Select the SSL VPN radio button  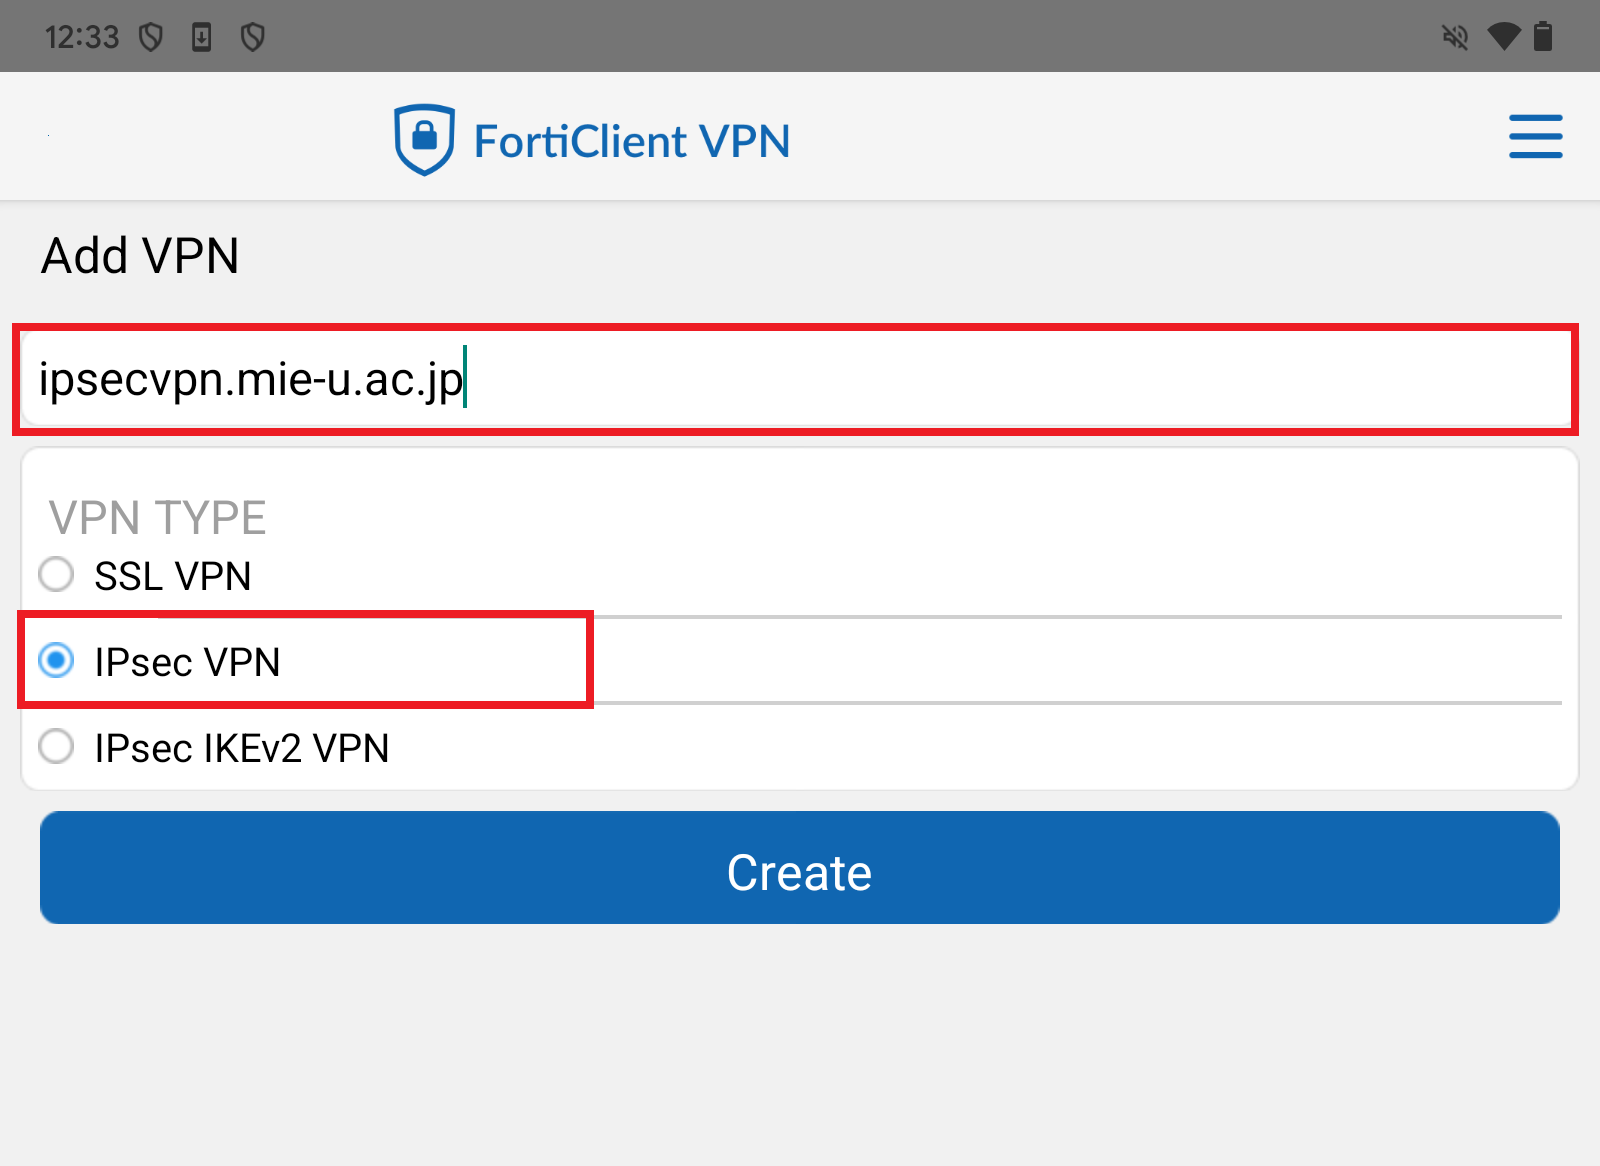click(x=56, y=575)
